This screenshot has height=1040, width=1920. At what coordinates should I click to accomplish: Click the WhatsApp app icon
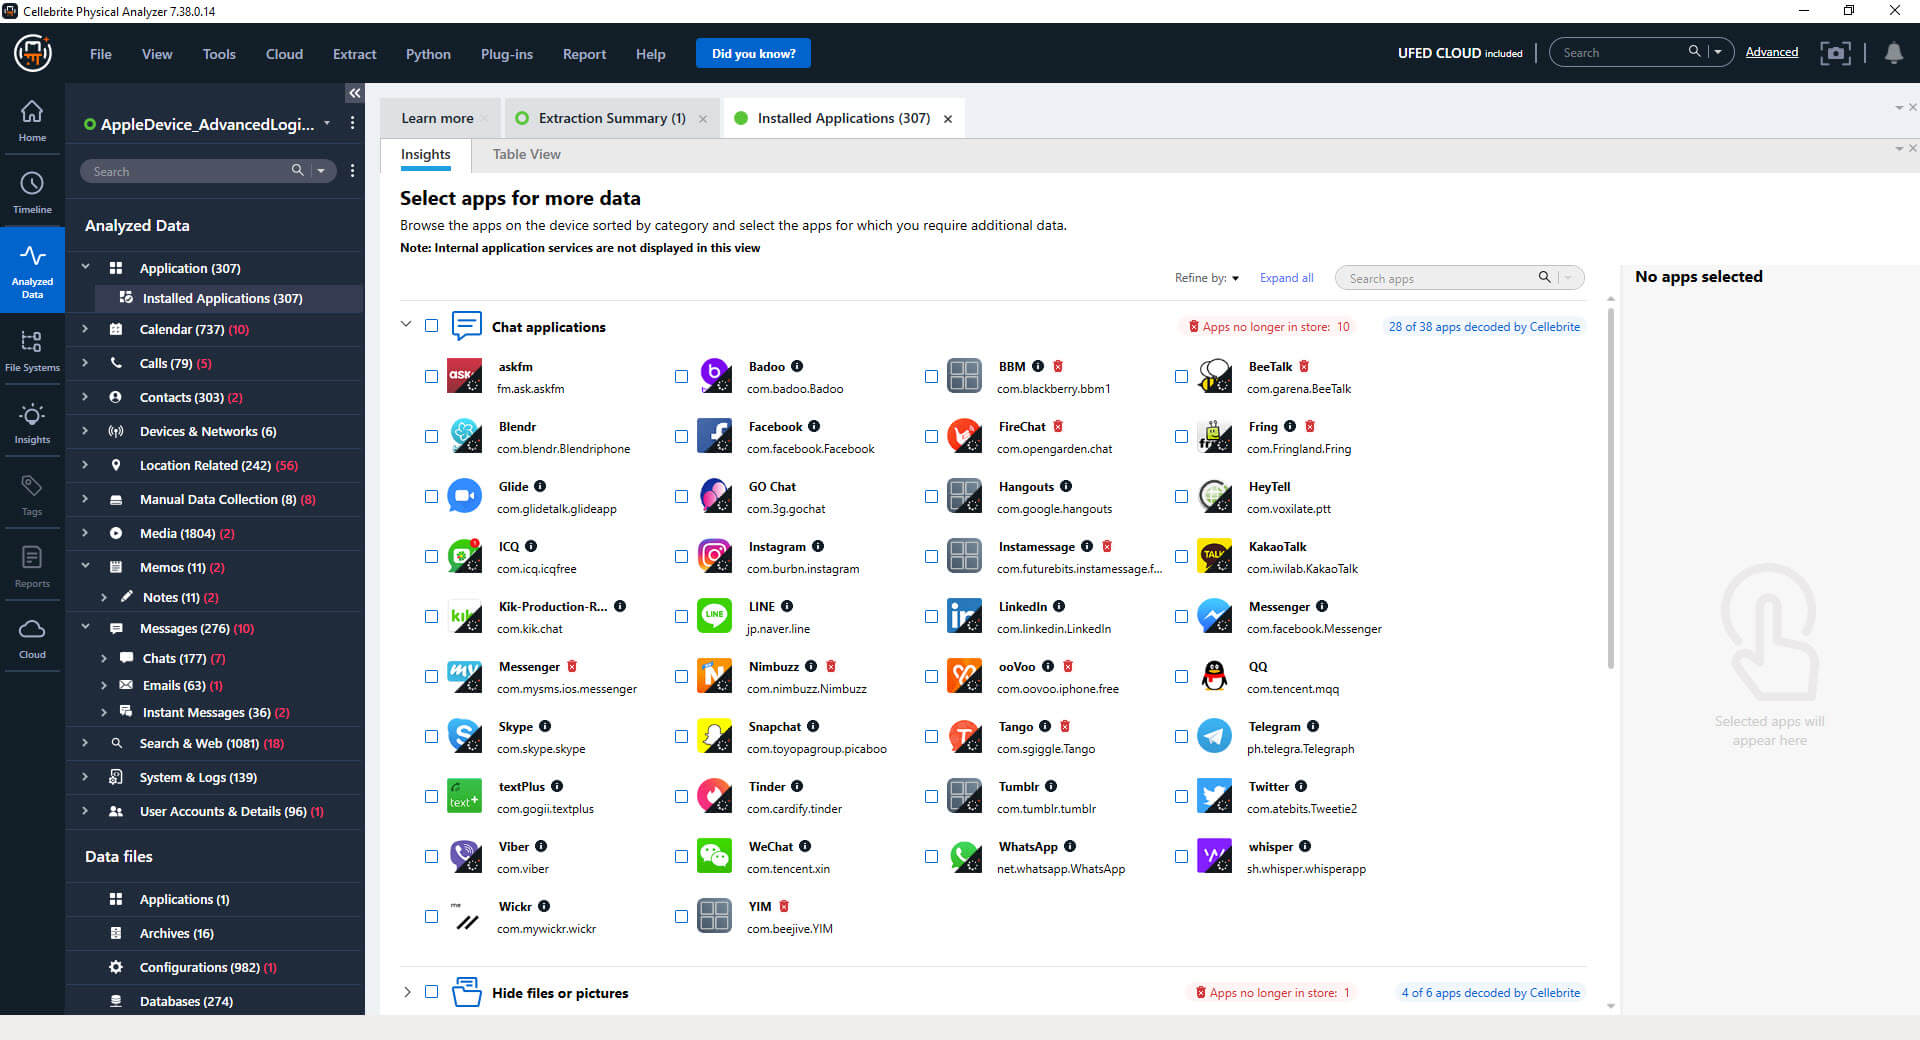[965, 857]
